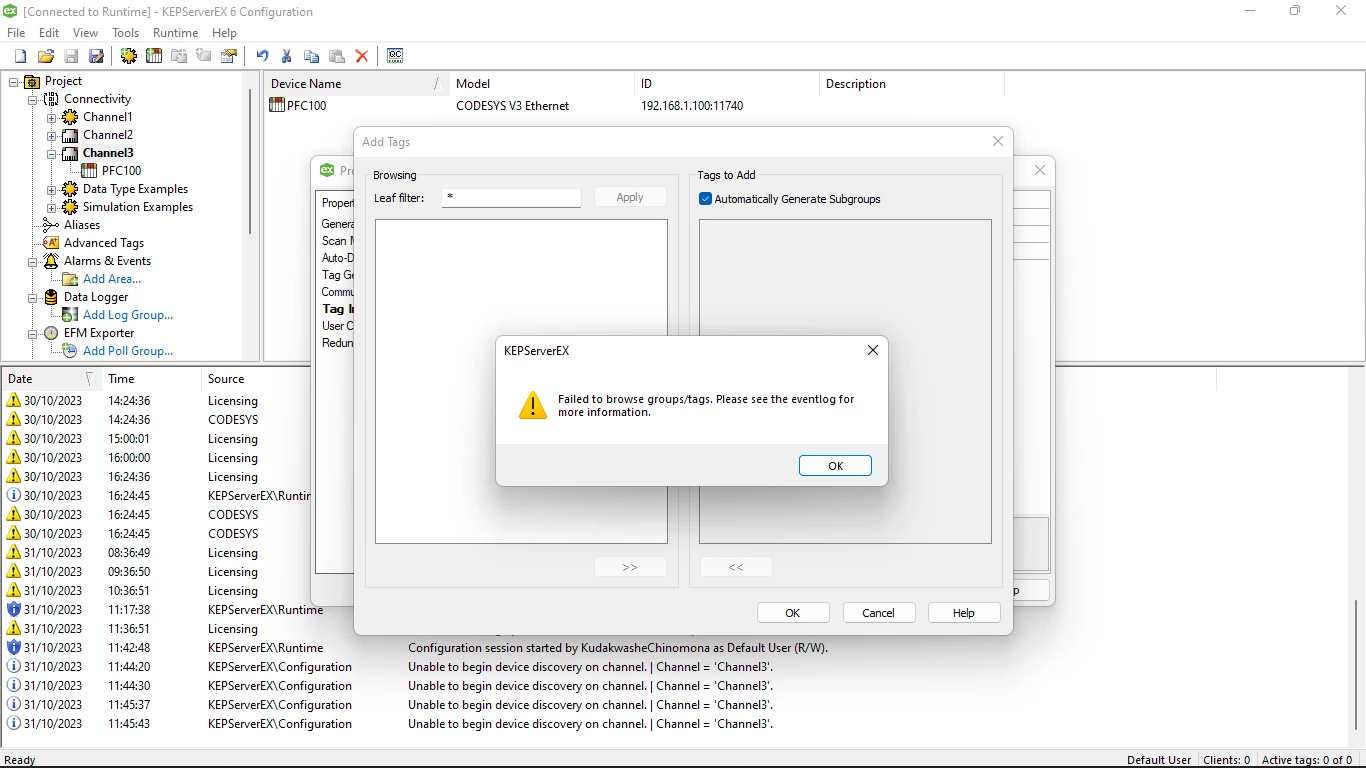Click the Add Log Group... link

[x=128, y=315]
